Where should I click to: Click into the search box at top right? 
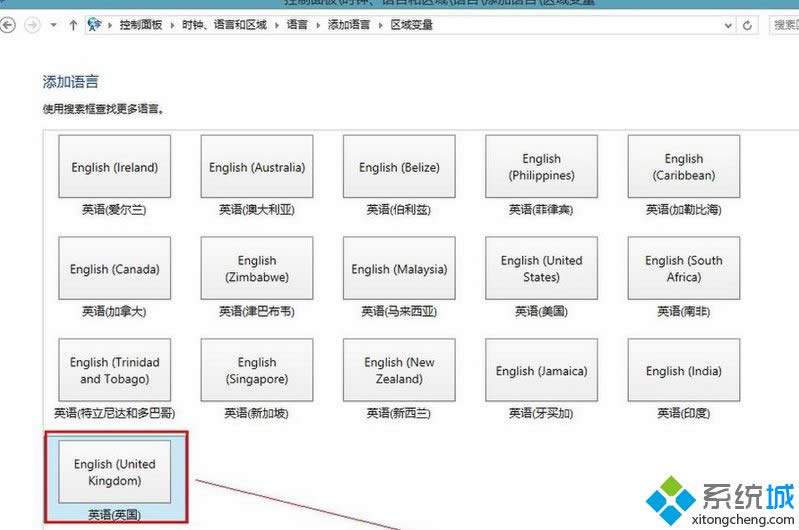[x=783, y=25]
